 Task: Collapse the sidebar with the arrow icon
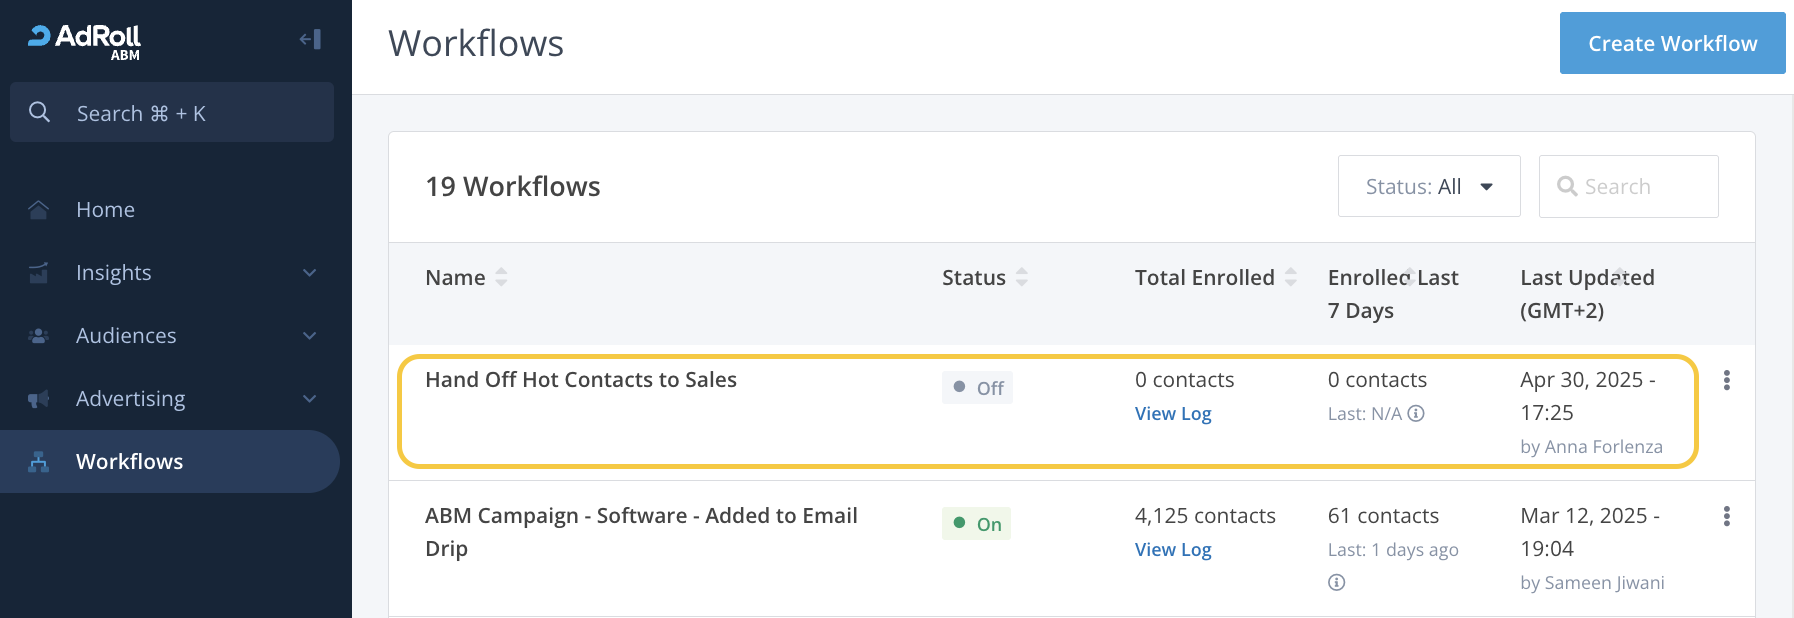310,39
